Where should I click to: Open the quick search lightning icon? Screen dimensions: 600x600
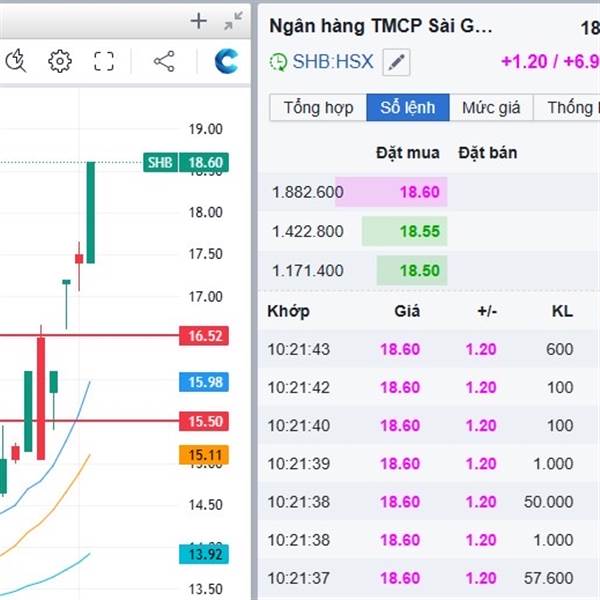16,61
